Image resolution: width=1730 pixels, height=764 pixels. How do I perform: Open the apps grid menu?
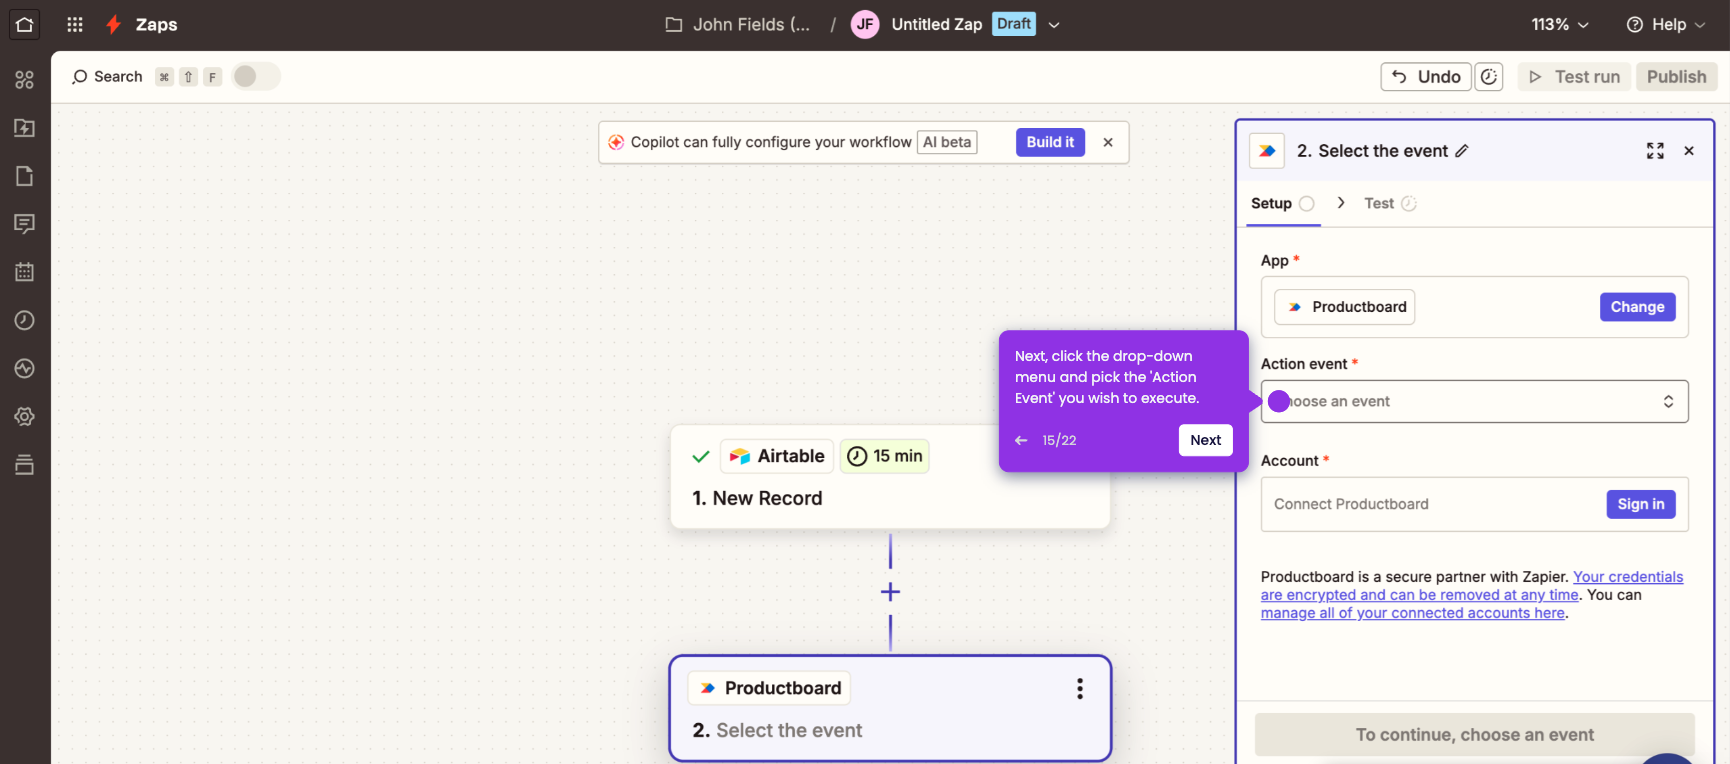(x=75, y=24)
